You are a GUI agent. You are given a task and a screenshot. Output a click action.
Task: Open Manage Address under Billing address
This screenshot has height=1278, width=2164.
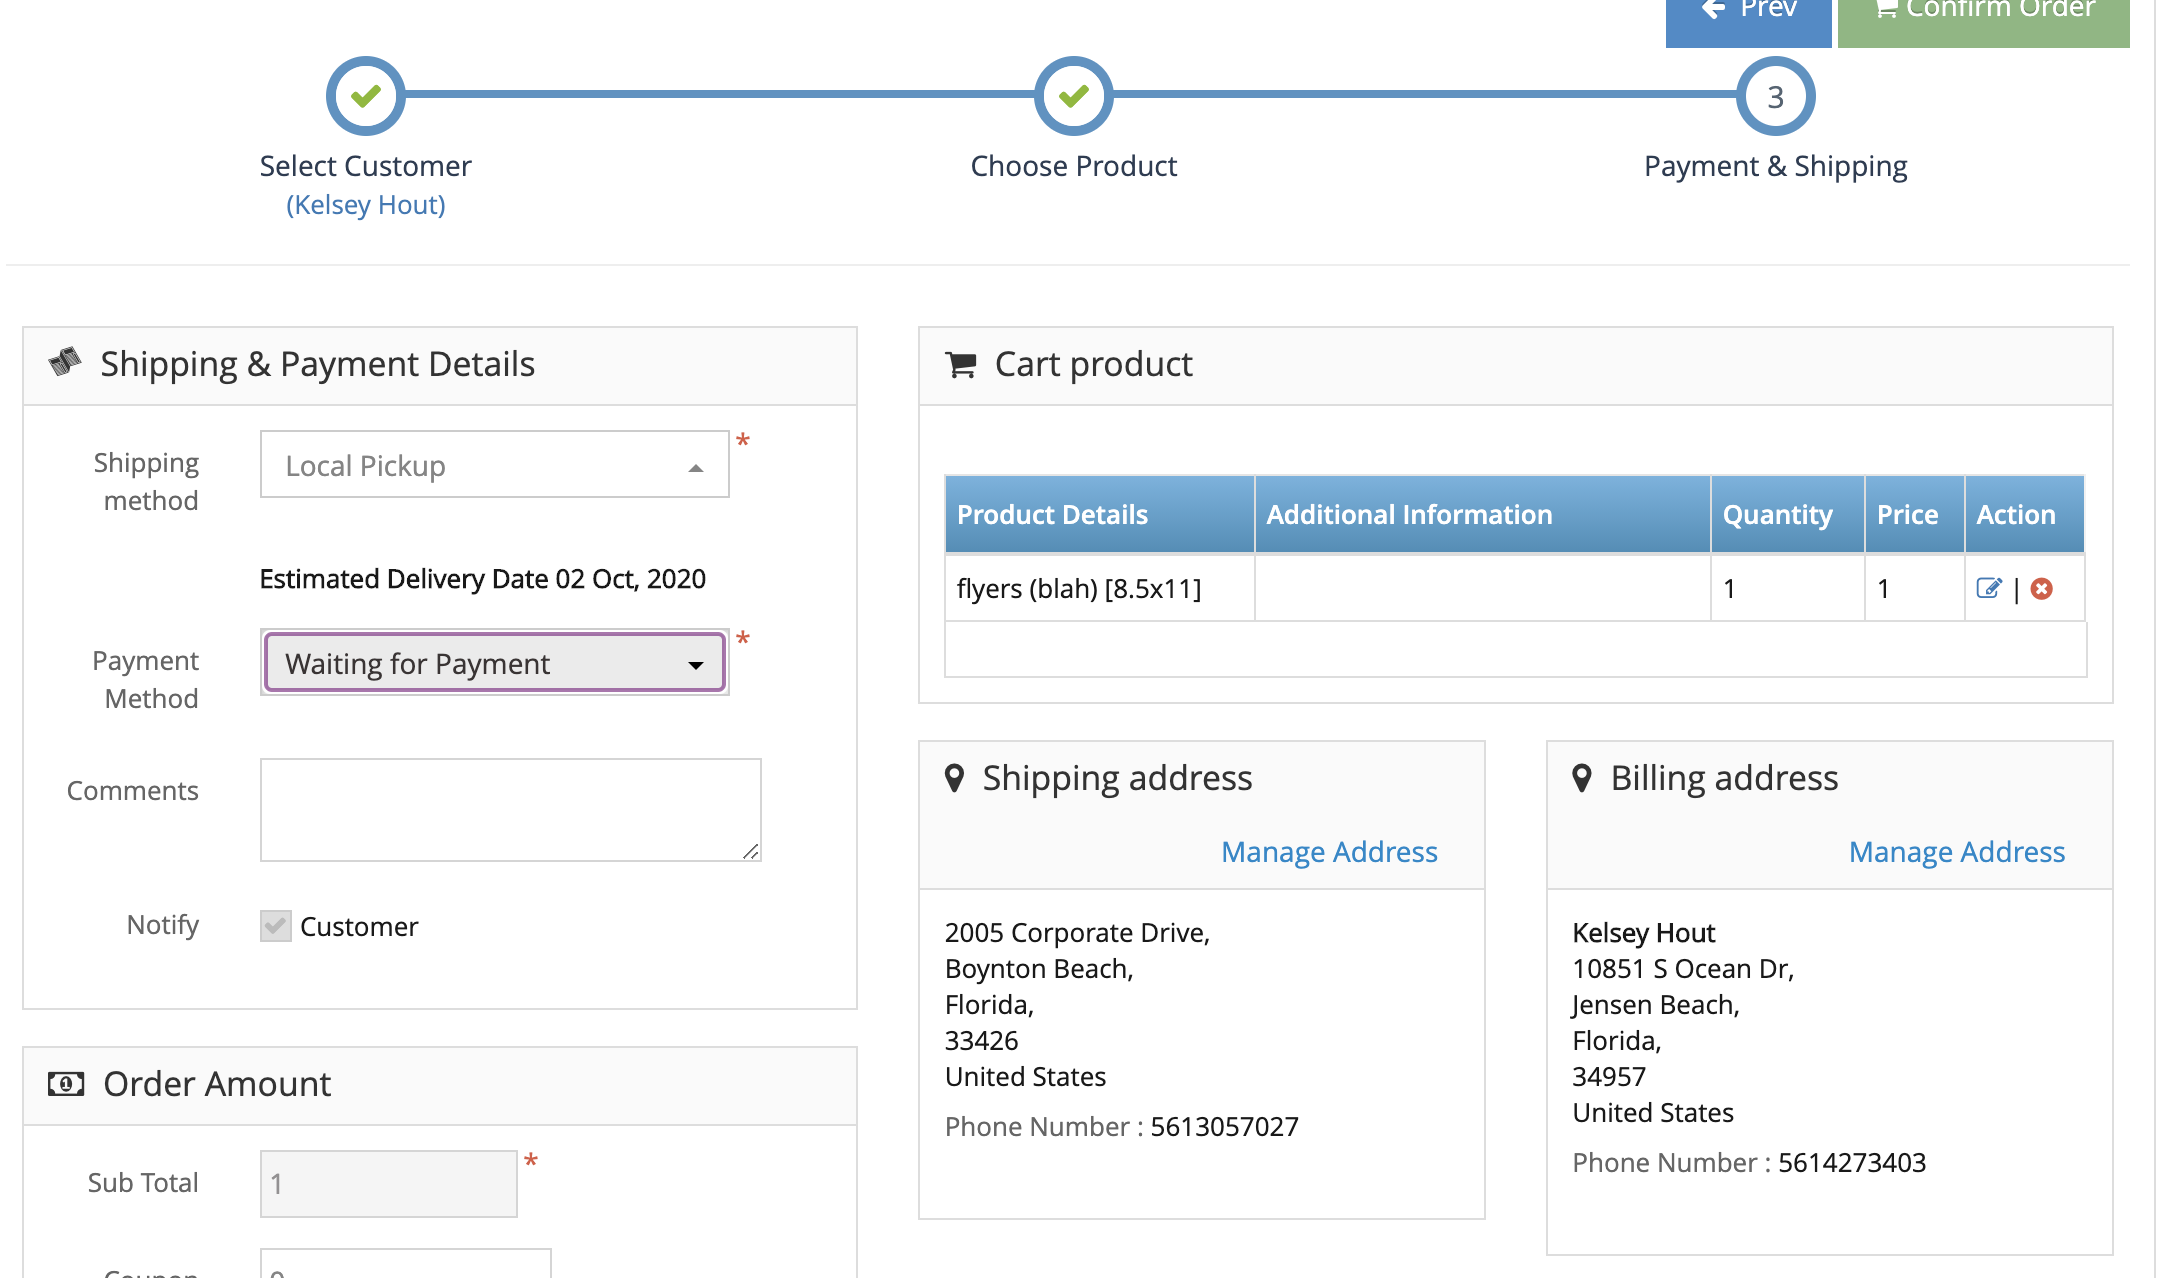click(1956, 852)
